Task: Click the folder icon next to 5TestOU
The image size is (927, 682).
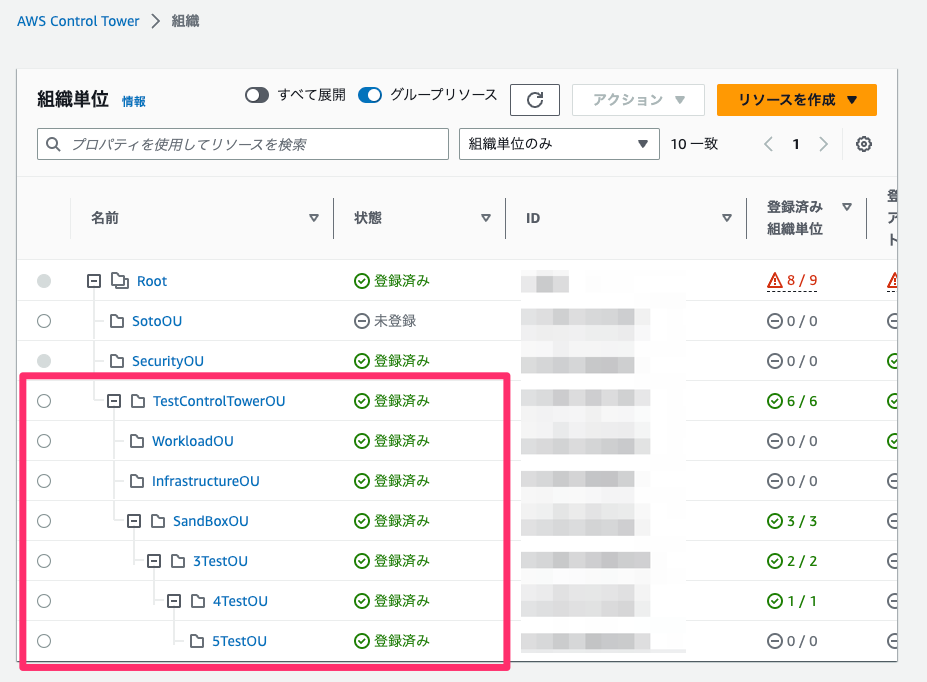Action: point(196,641)
